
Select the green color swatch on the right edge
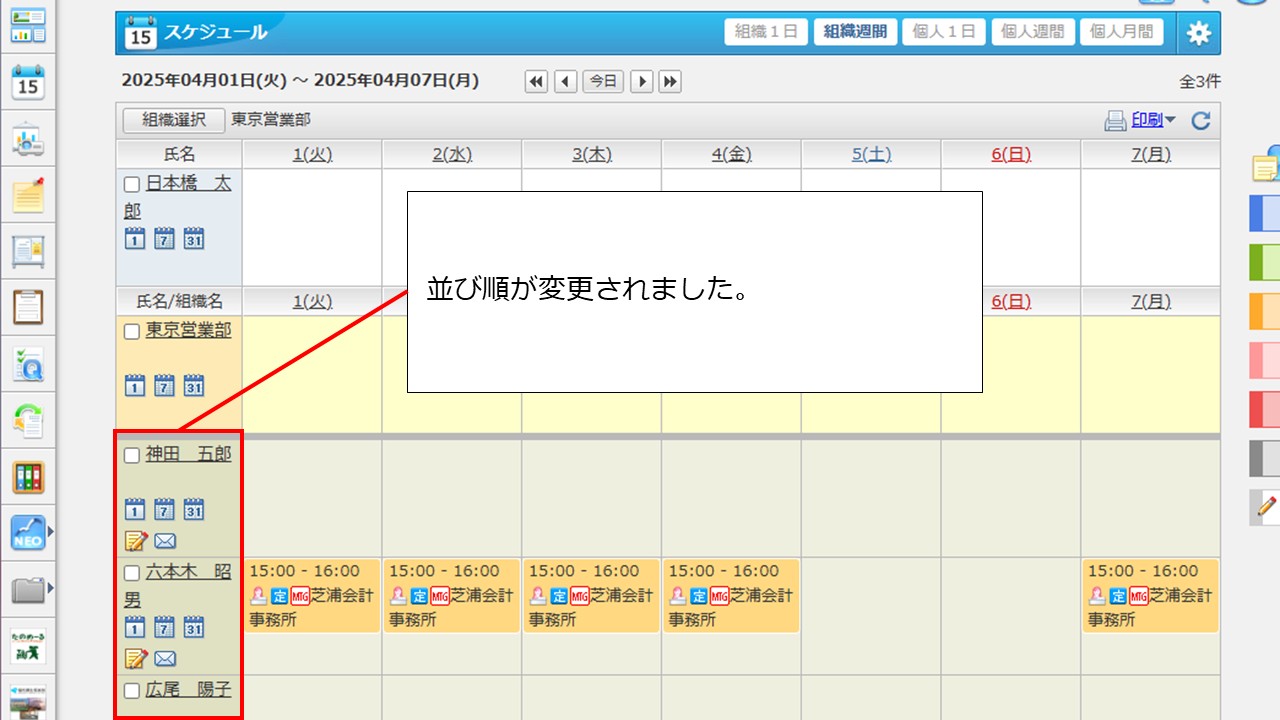[x=1264, y=263]
